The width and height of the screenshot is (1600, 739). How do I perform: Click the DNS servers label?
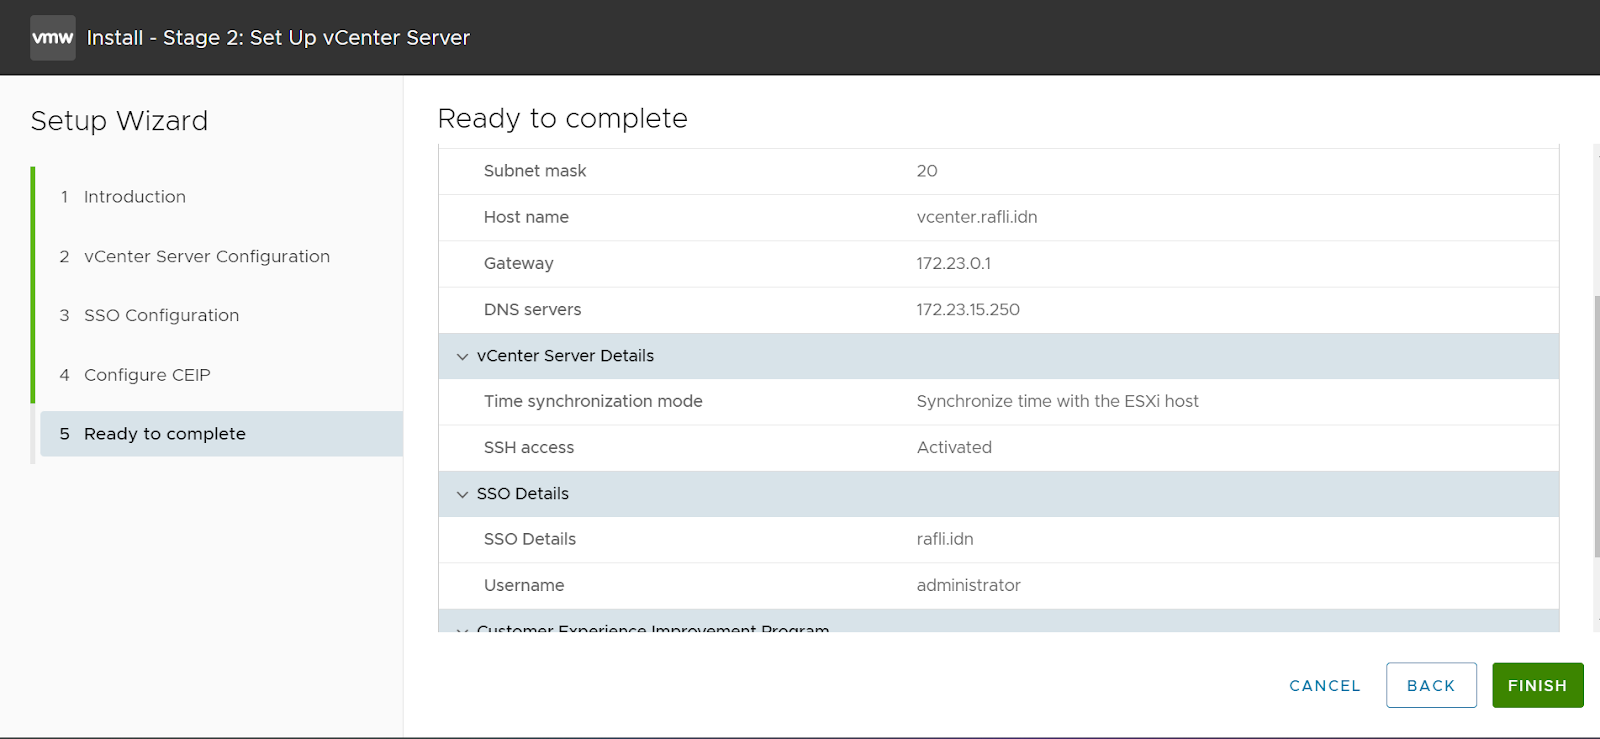[532, 310]
